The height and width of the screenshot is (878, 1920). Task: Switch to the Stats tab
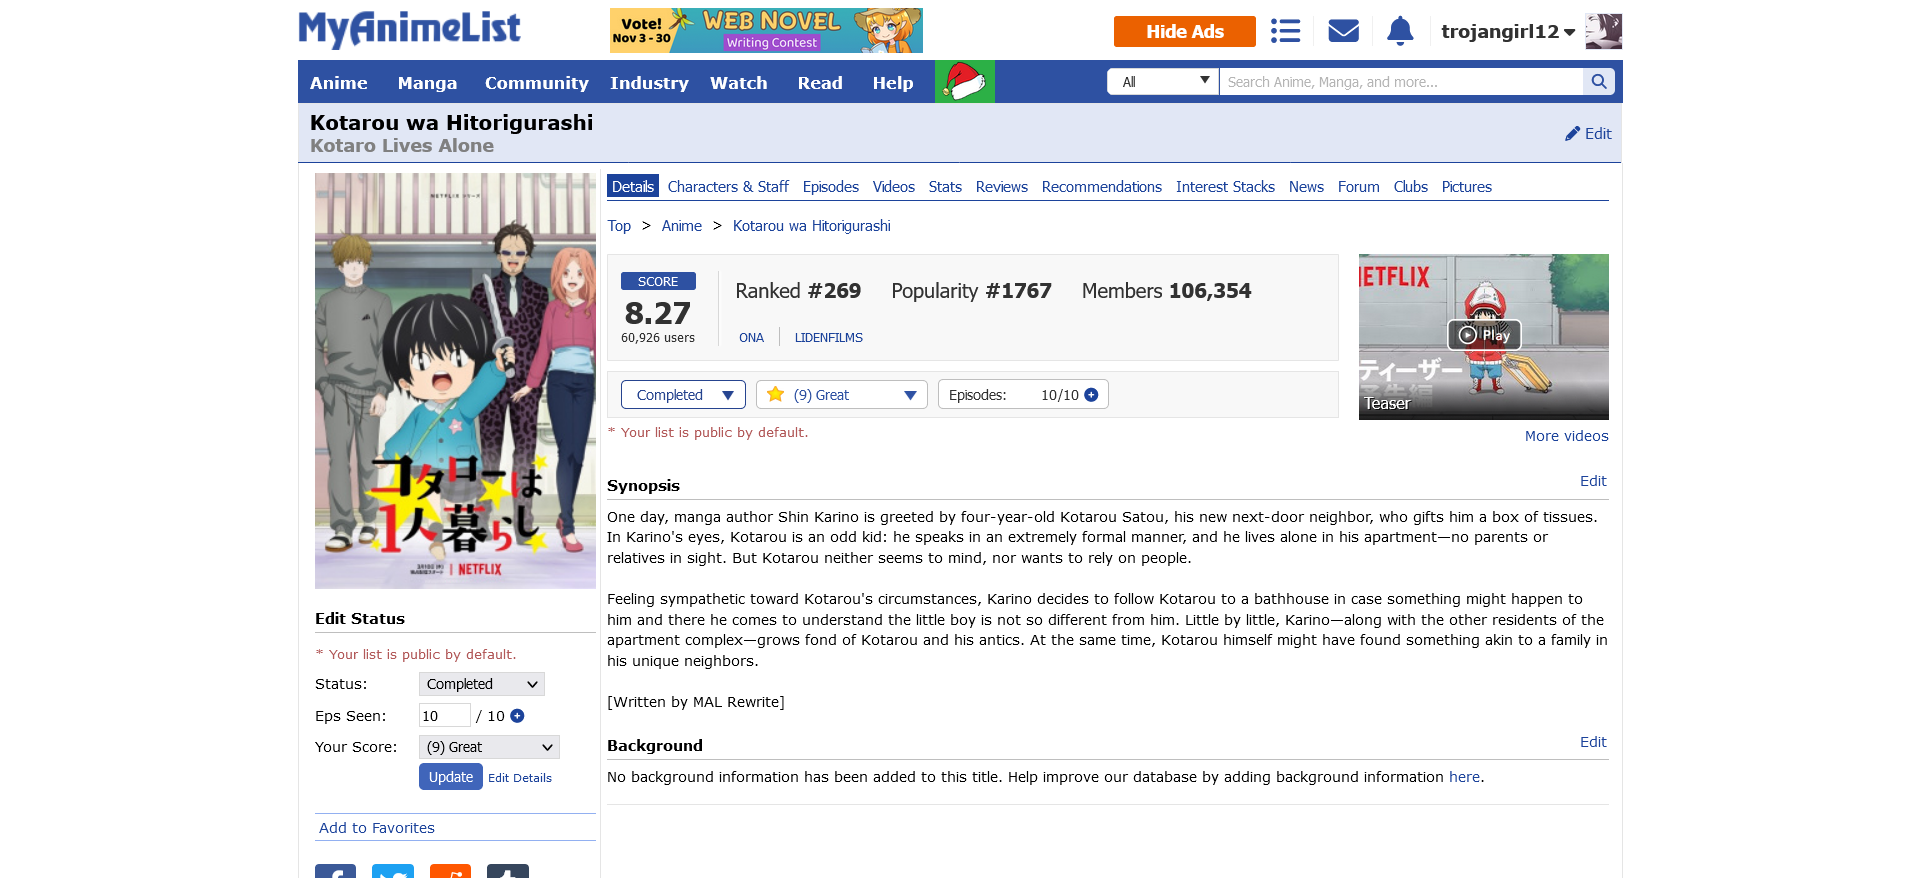tap(945, 187)
